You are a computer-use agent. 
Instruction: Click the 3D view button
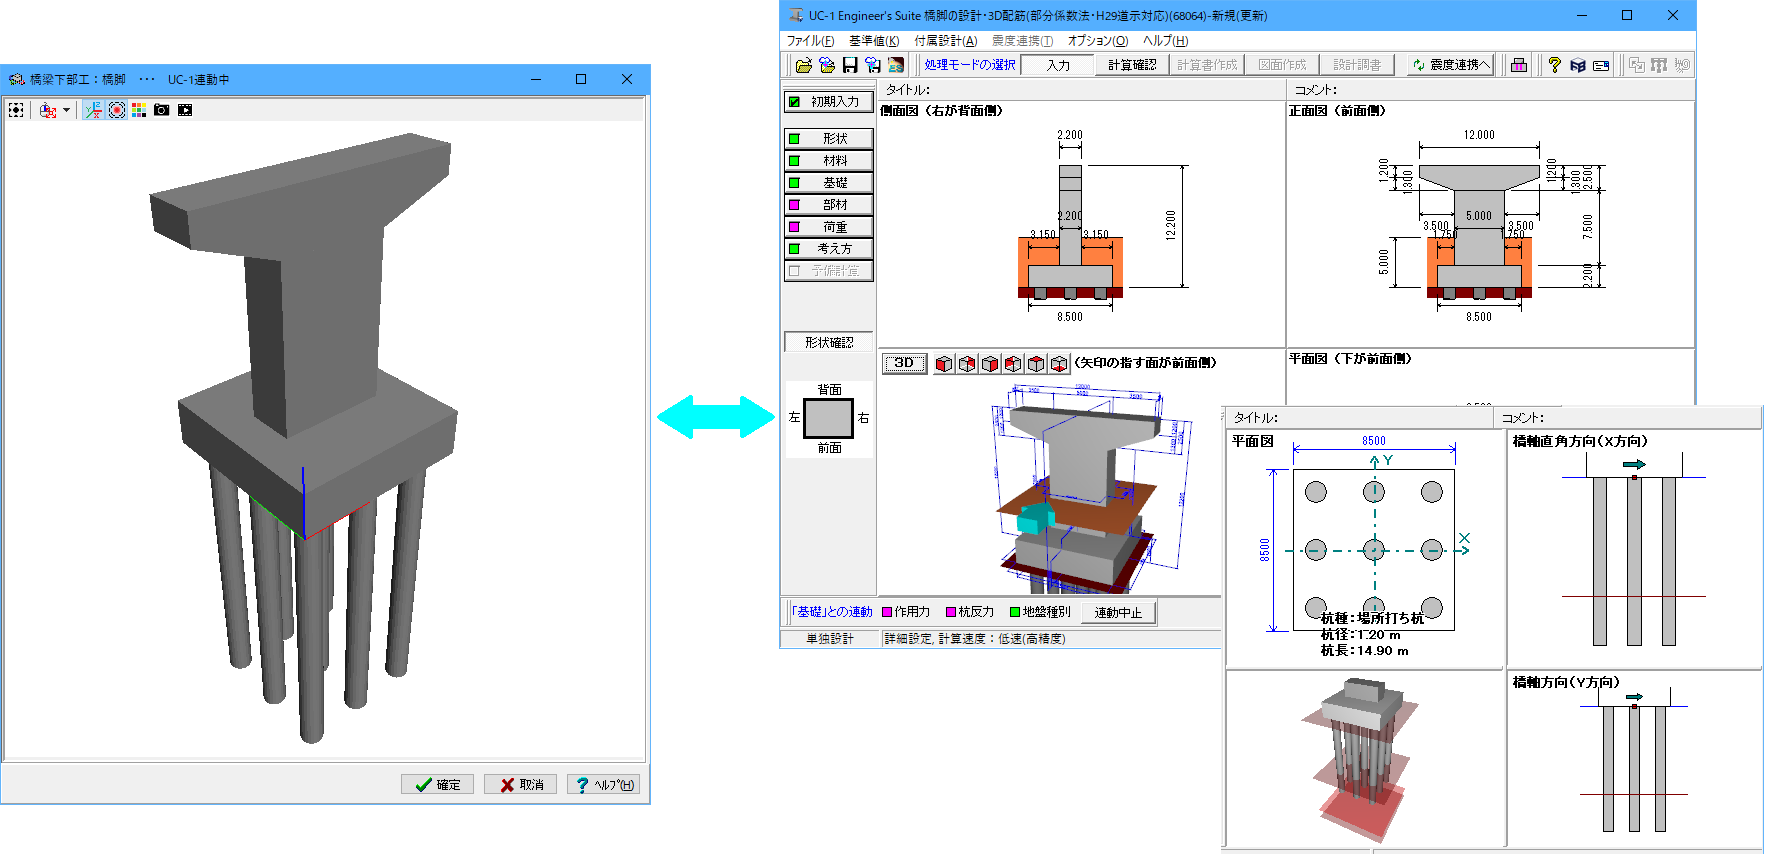click(904, 363)
